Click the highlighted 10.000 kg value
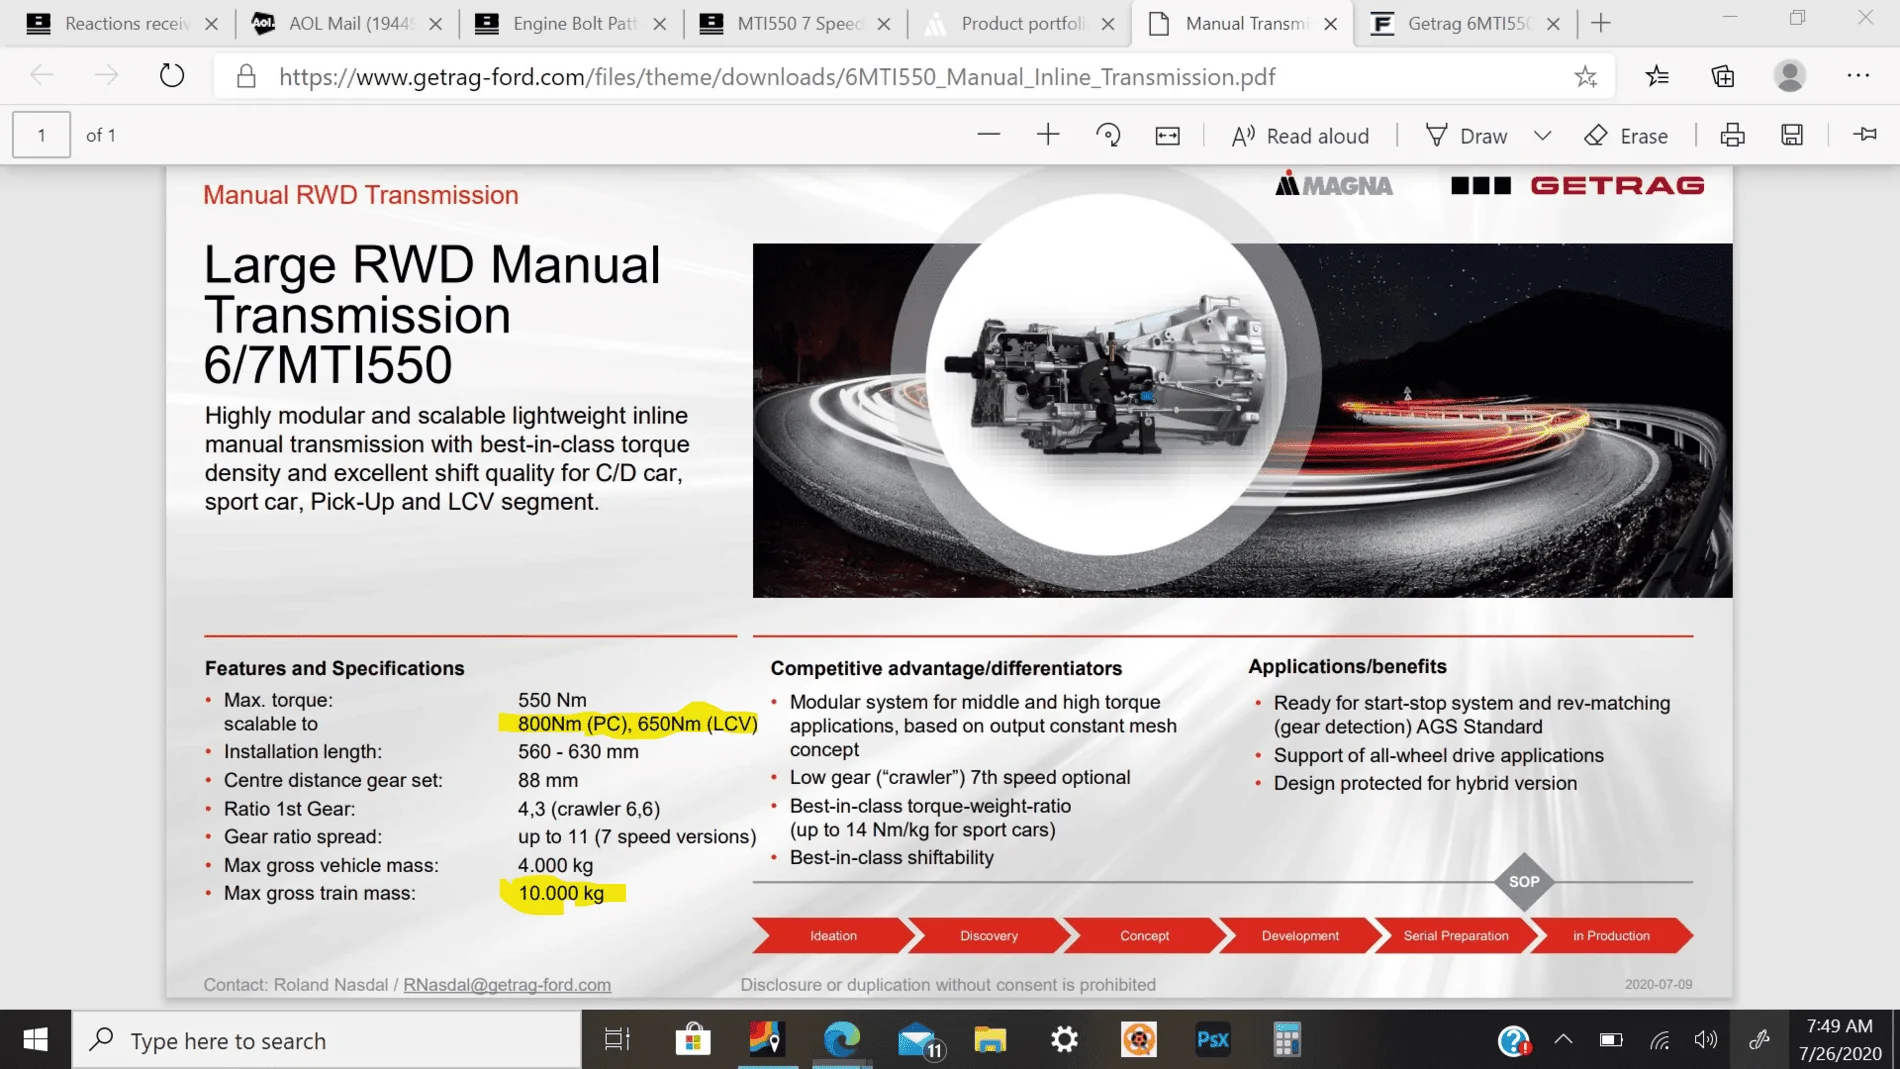This screenshot has width=1900, height=1069. pos(561,893)
